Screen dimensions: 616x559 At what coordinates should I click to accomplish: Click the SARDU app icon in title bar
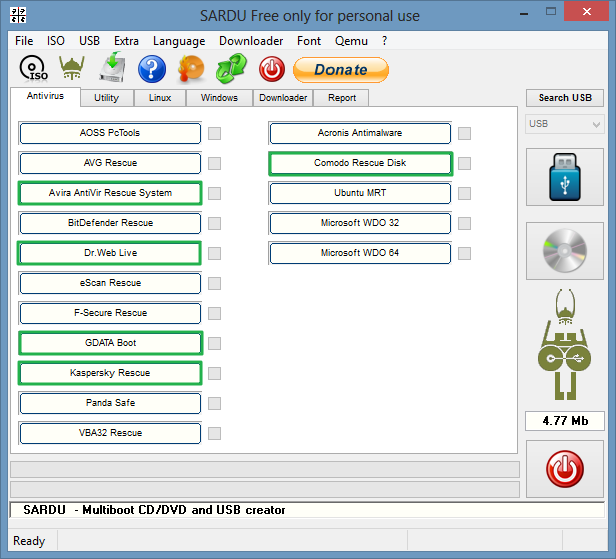(x=18, y=15)
